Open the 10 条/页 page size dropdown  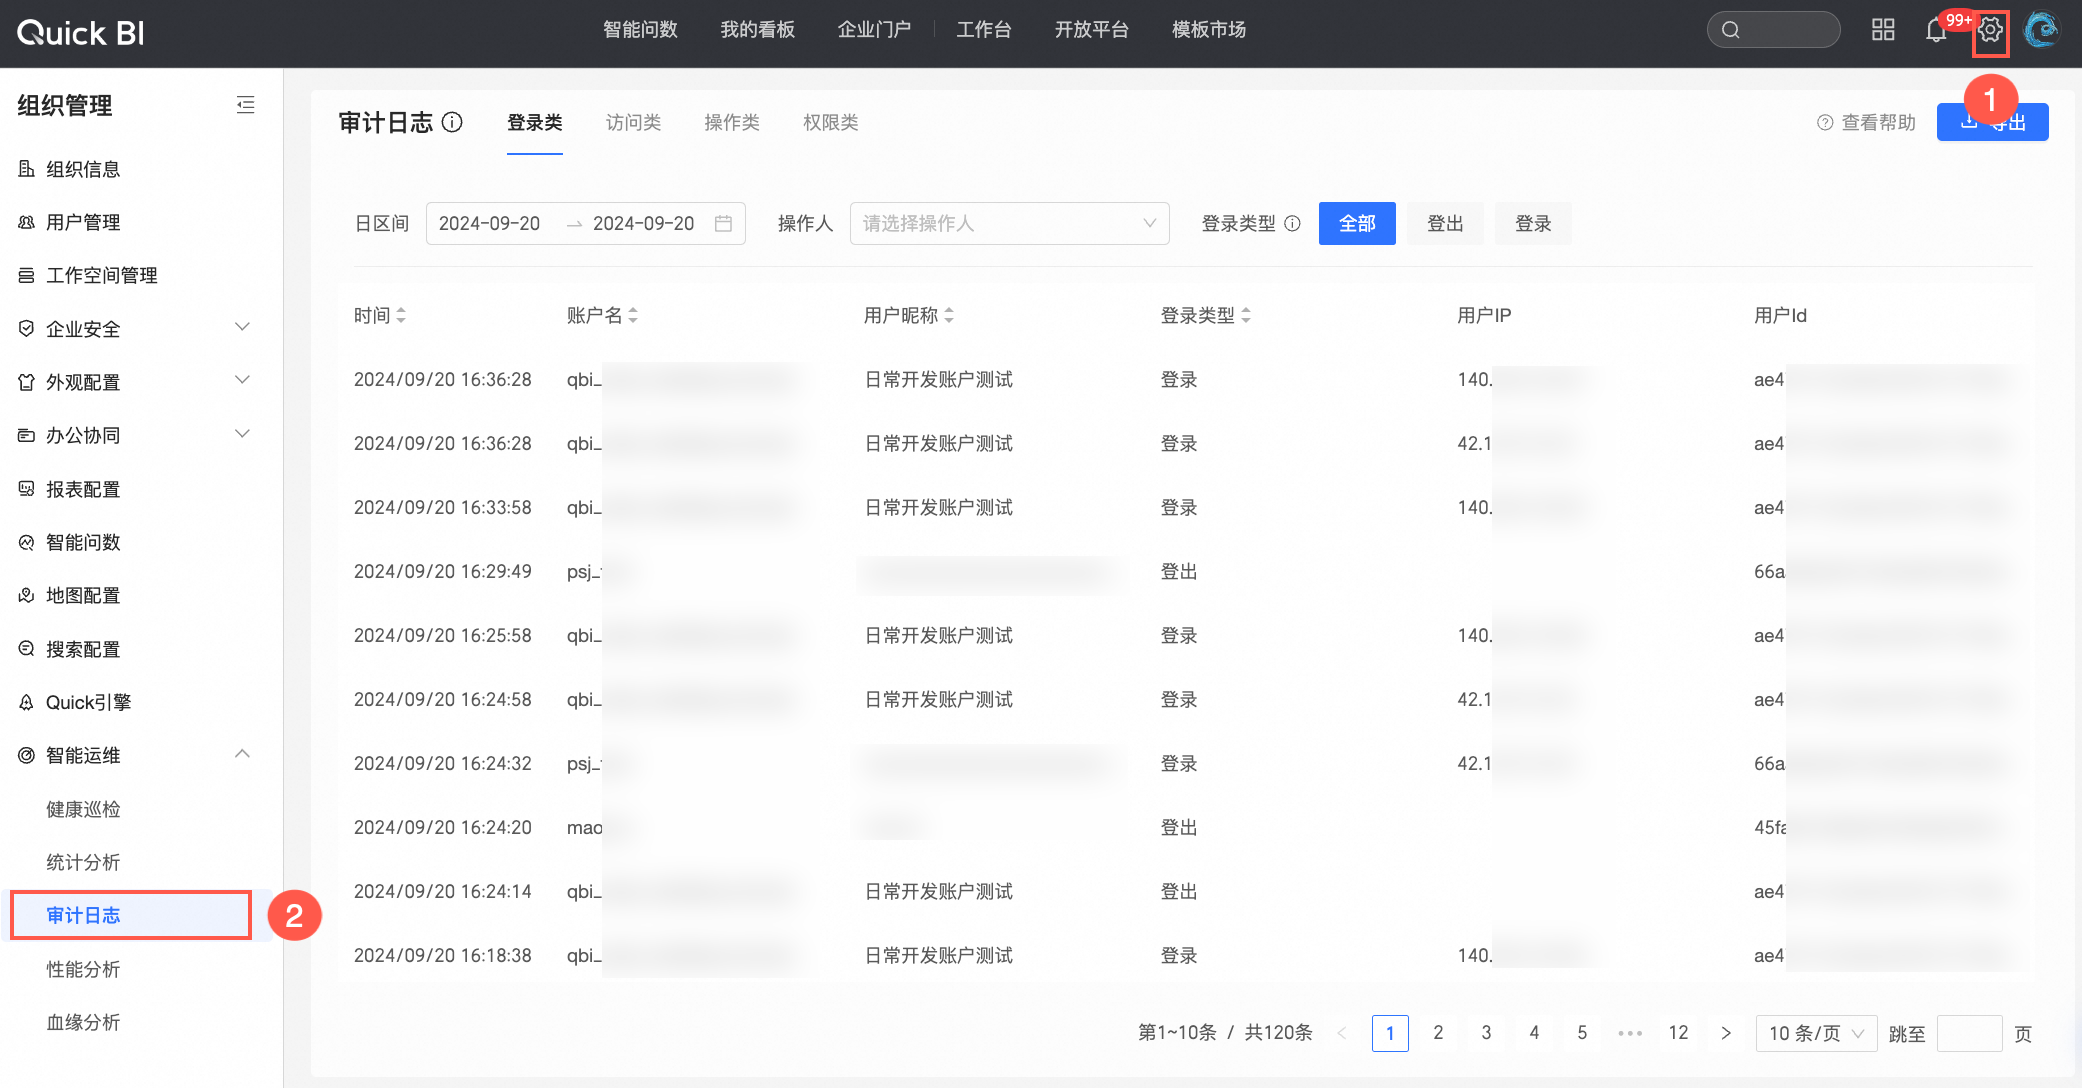tap(1815, 1033)
